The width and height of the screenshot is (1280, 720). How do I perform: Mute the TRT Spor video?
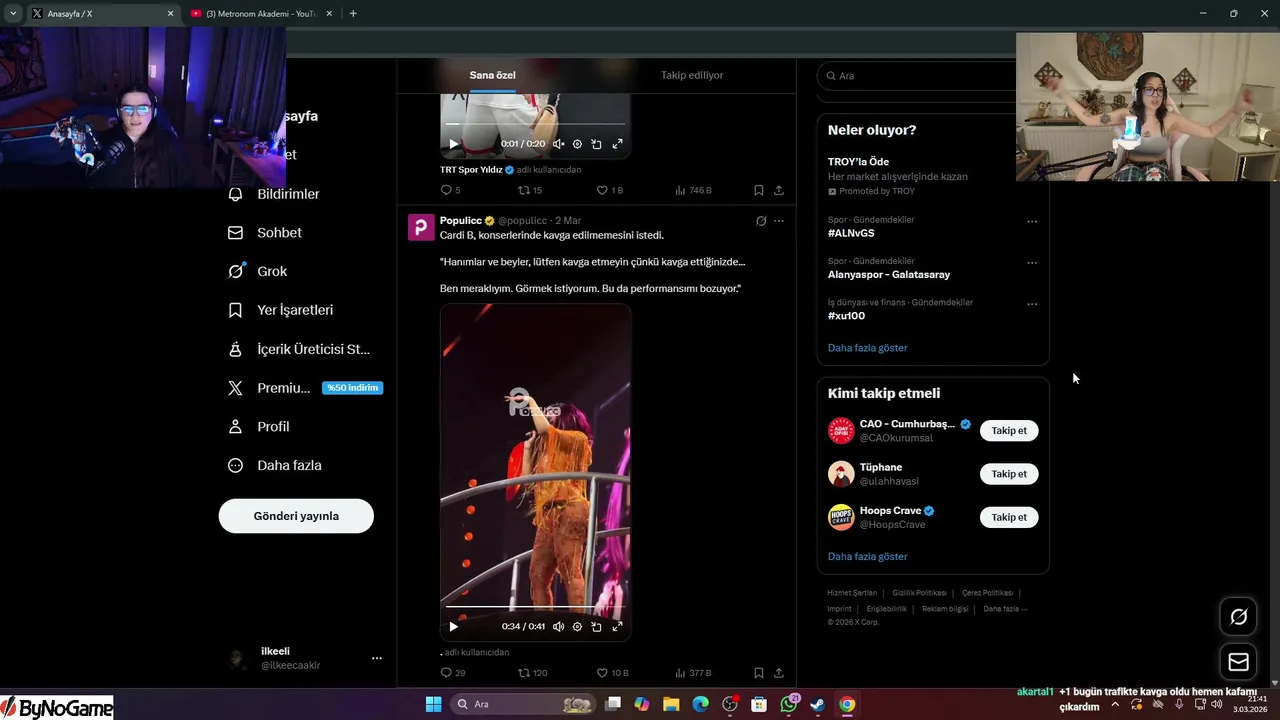tap(558, 144)
